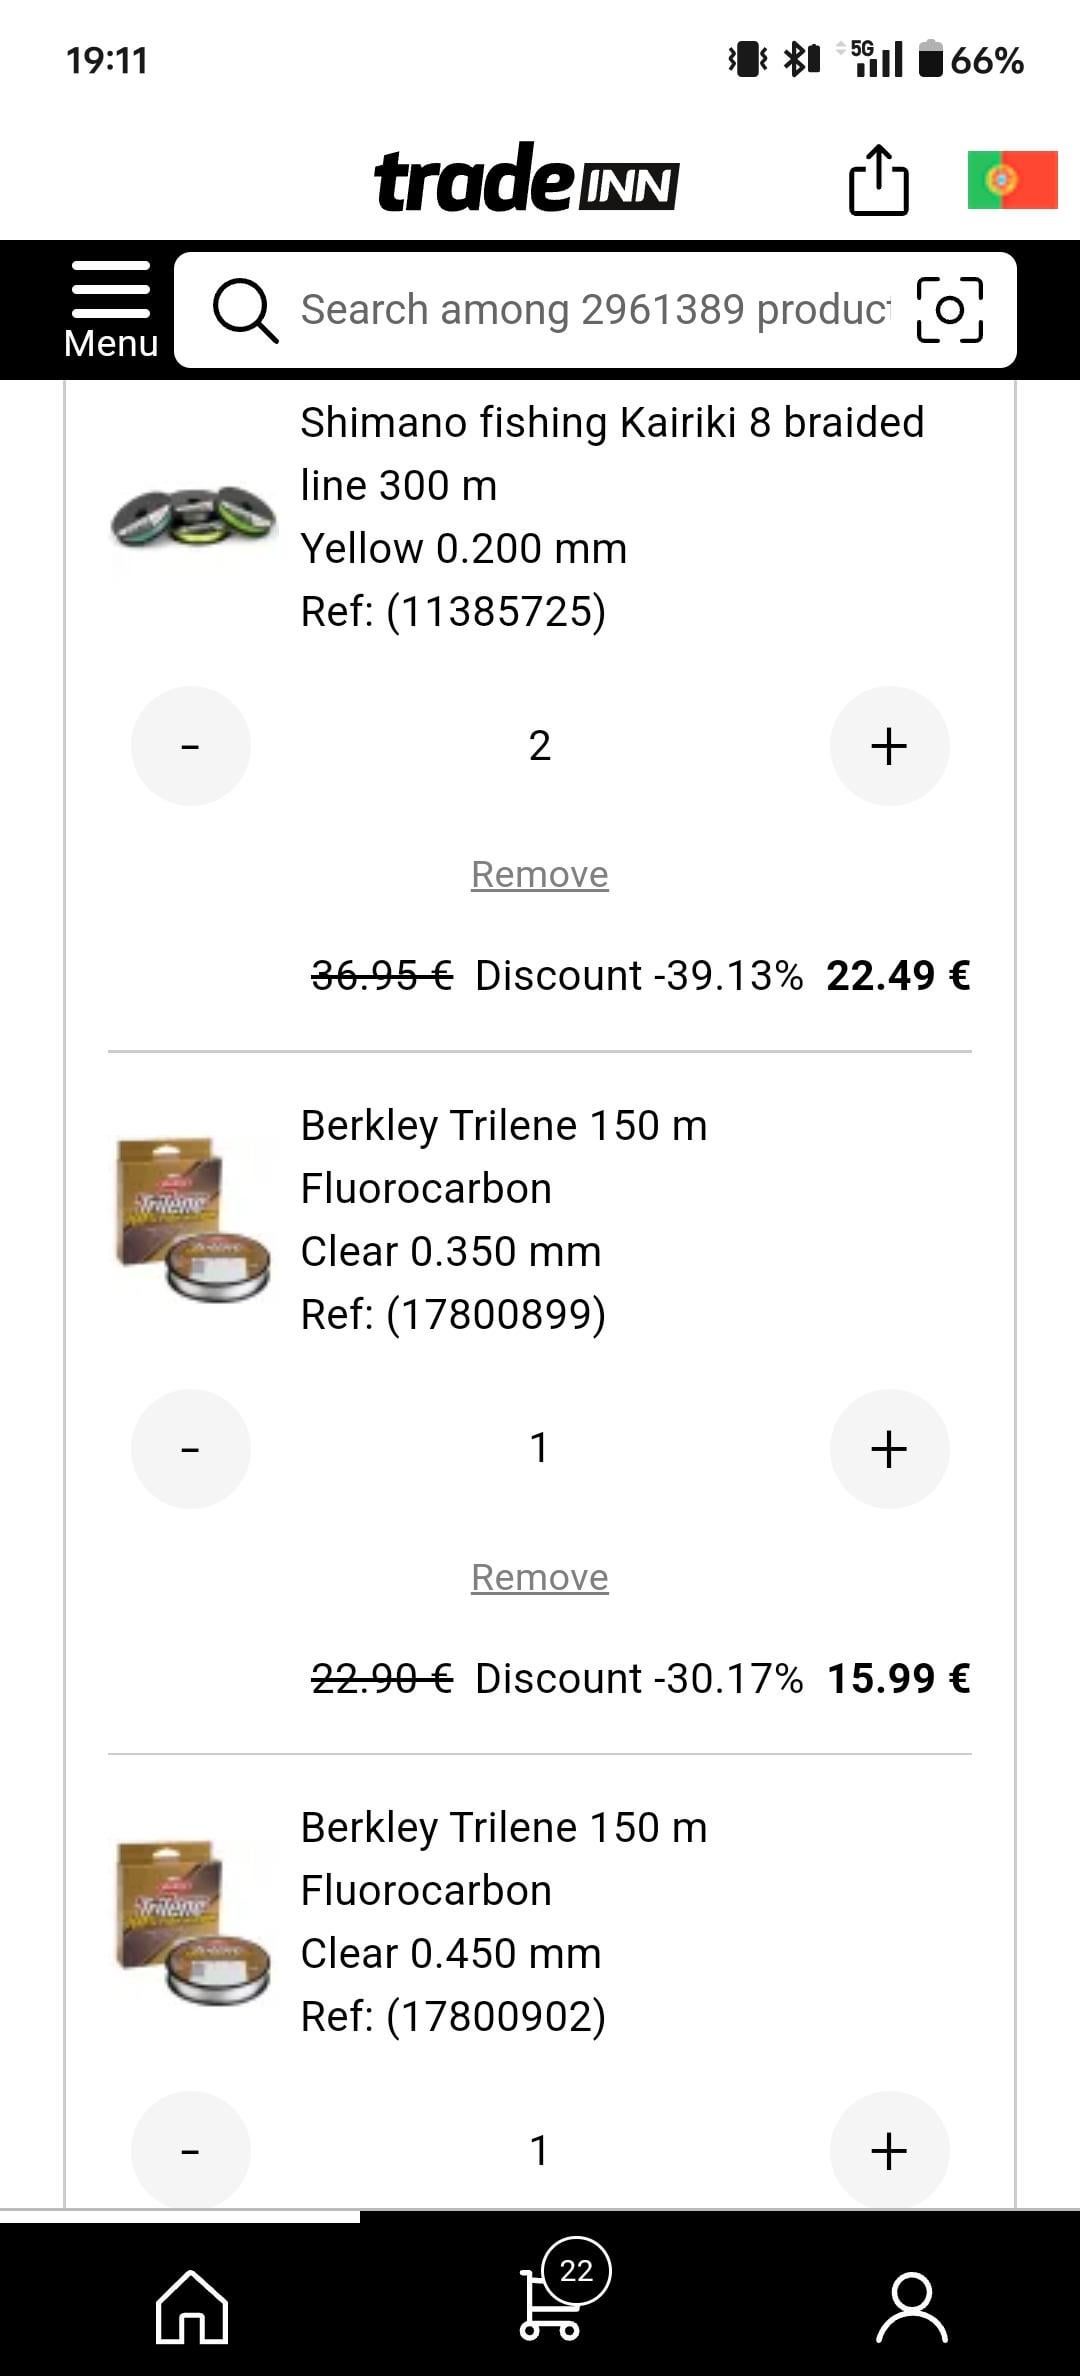This screenshot has height=2376, width=1080.
Task: Tap the search magnifier icon
Action: (x=244, y=310)
